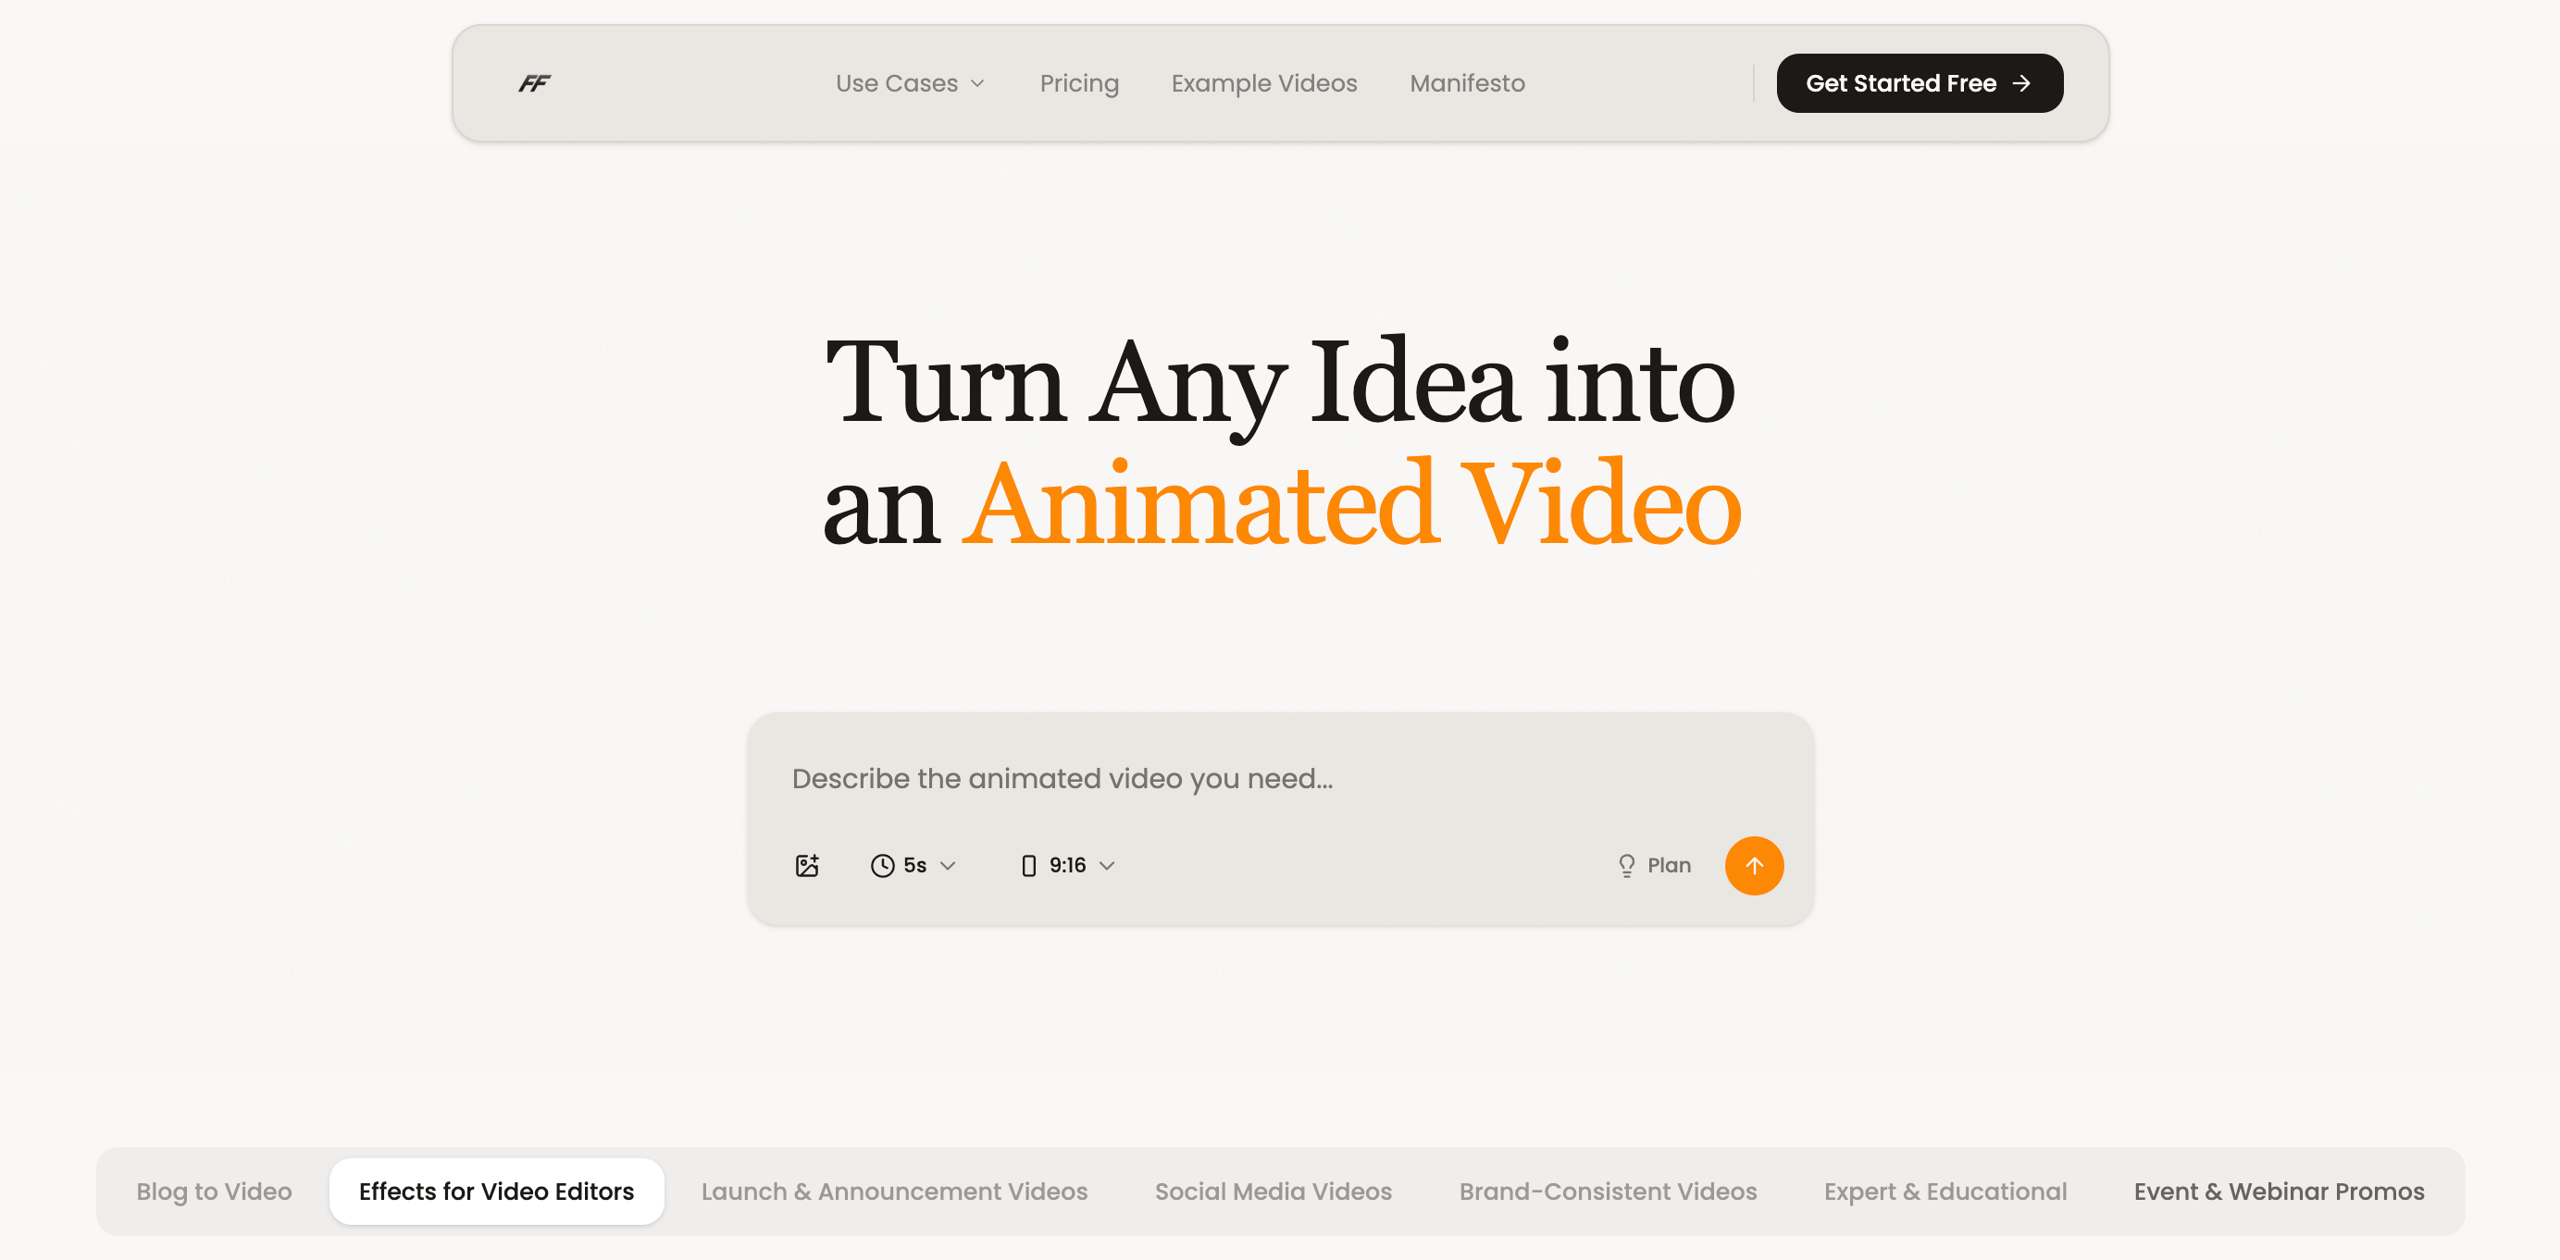Select Effects for Video Editors pill
This screenshot has width=2560, height=1260.
coord(496,1191)
